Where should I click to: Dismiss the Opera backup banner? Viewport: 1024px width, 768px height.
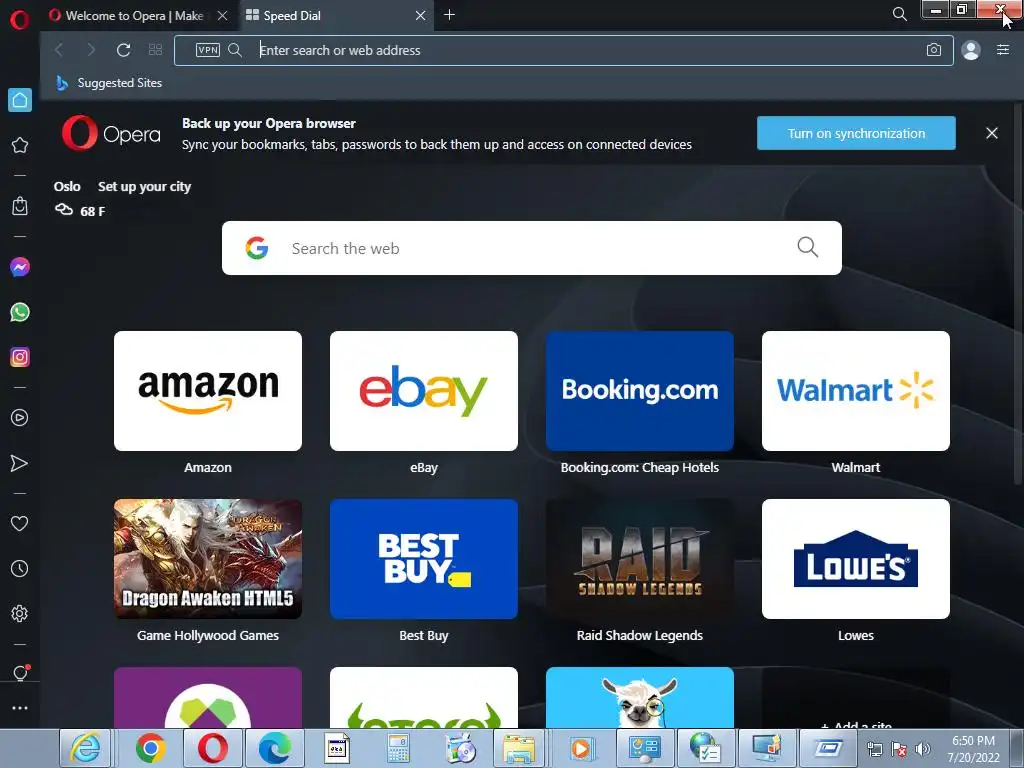[991, 133]
